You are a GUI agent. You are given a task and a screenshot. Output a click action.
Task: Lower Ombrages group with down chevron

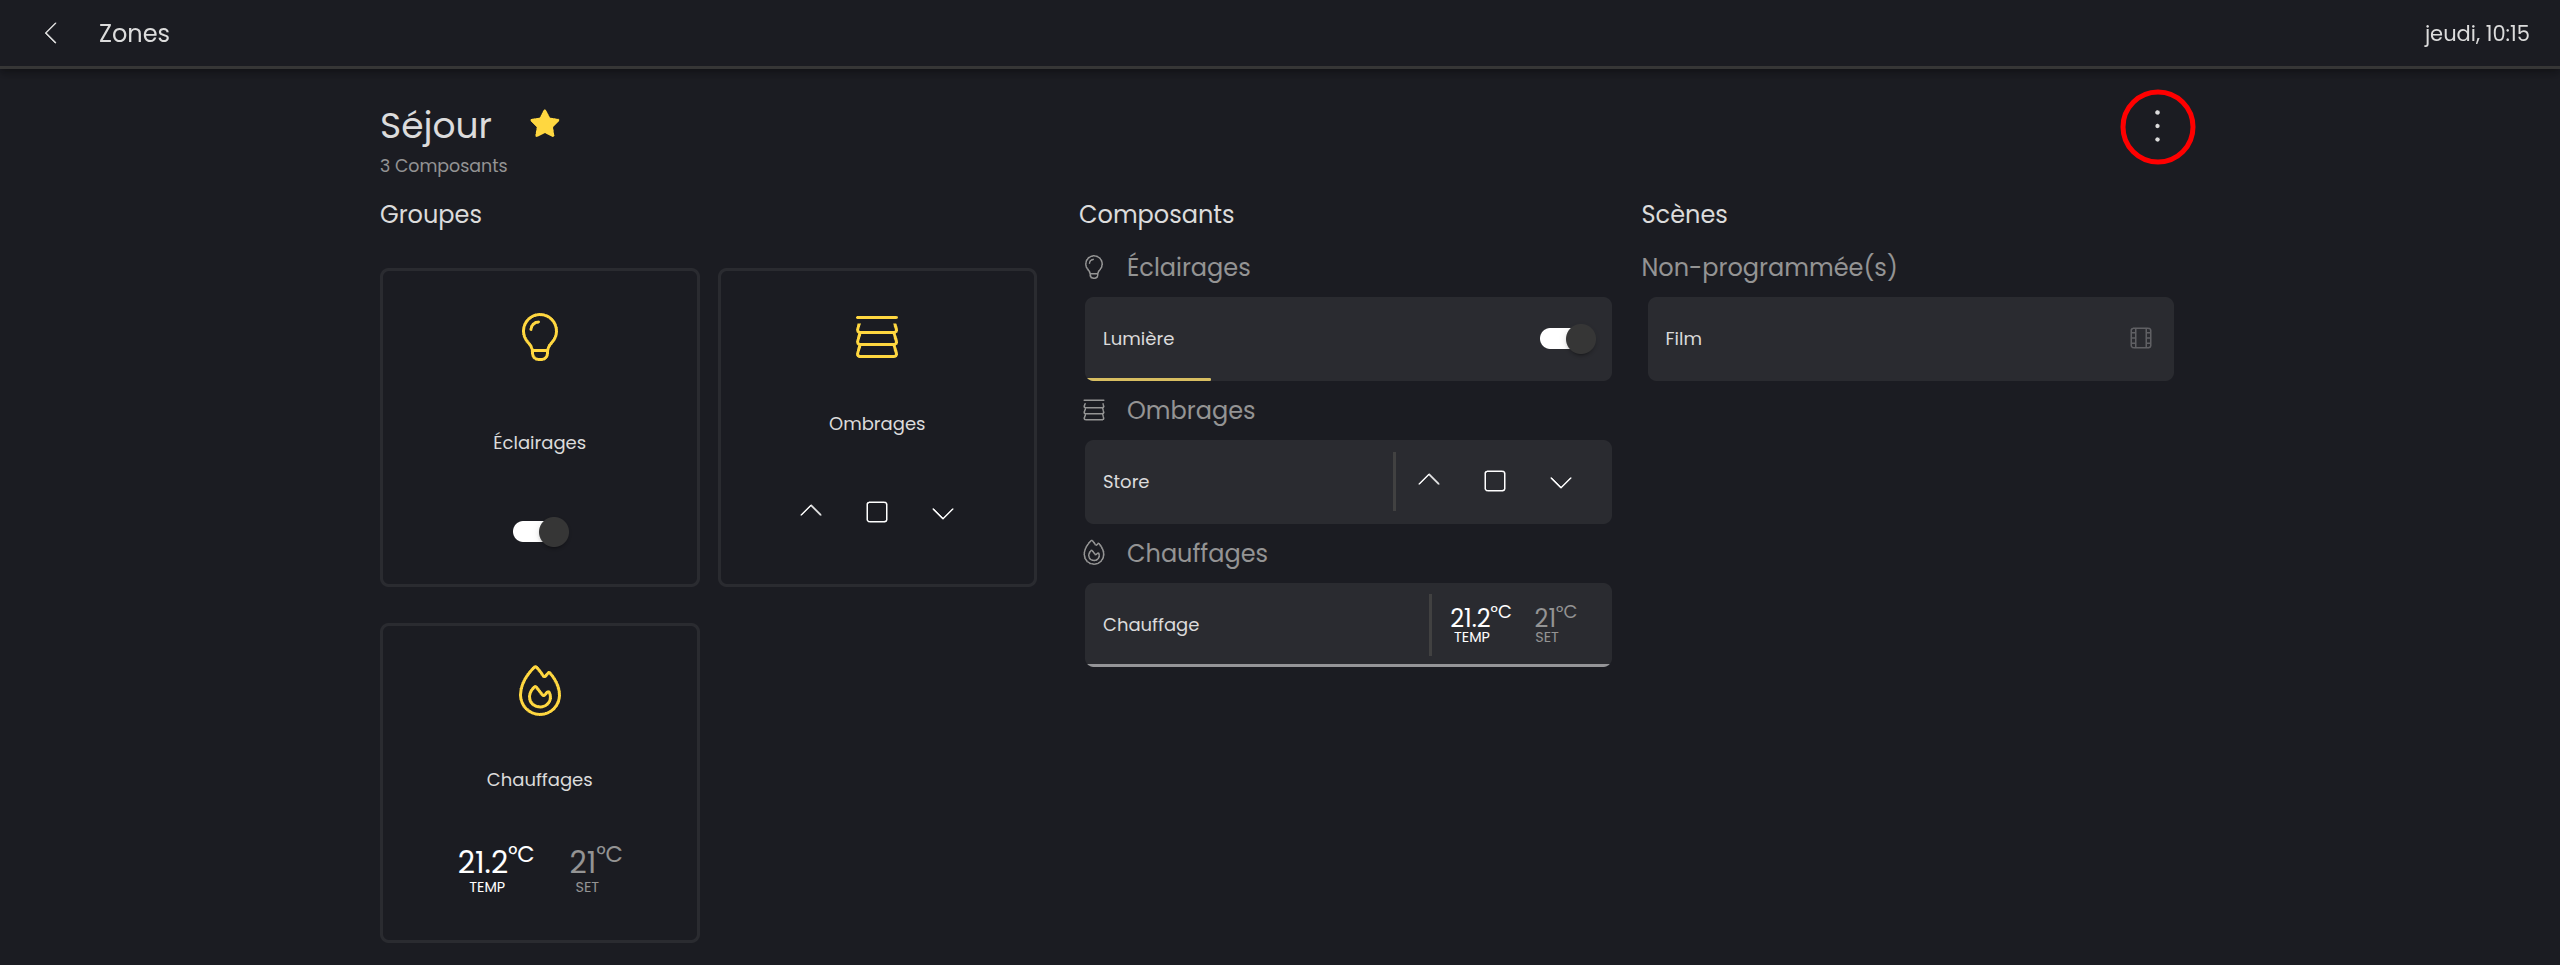[943, 514]
